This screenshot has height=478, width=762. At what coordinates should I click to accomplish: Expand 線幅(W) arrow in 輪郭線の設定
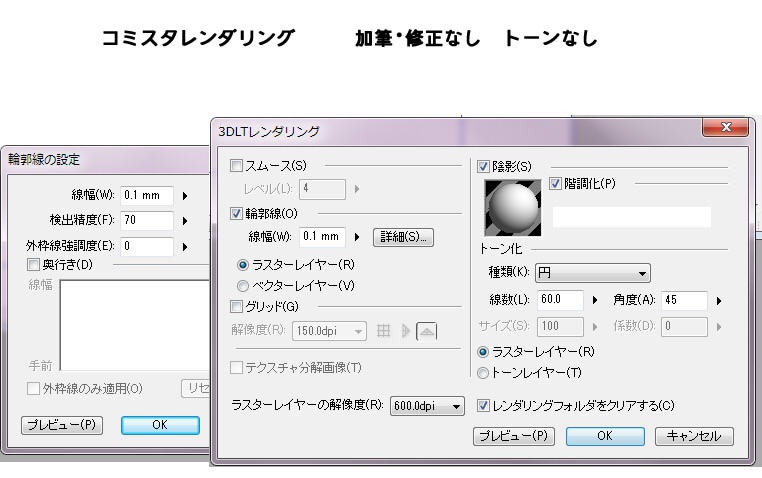click(x=185, y=196)
